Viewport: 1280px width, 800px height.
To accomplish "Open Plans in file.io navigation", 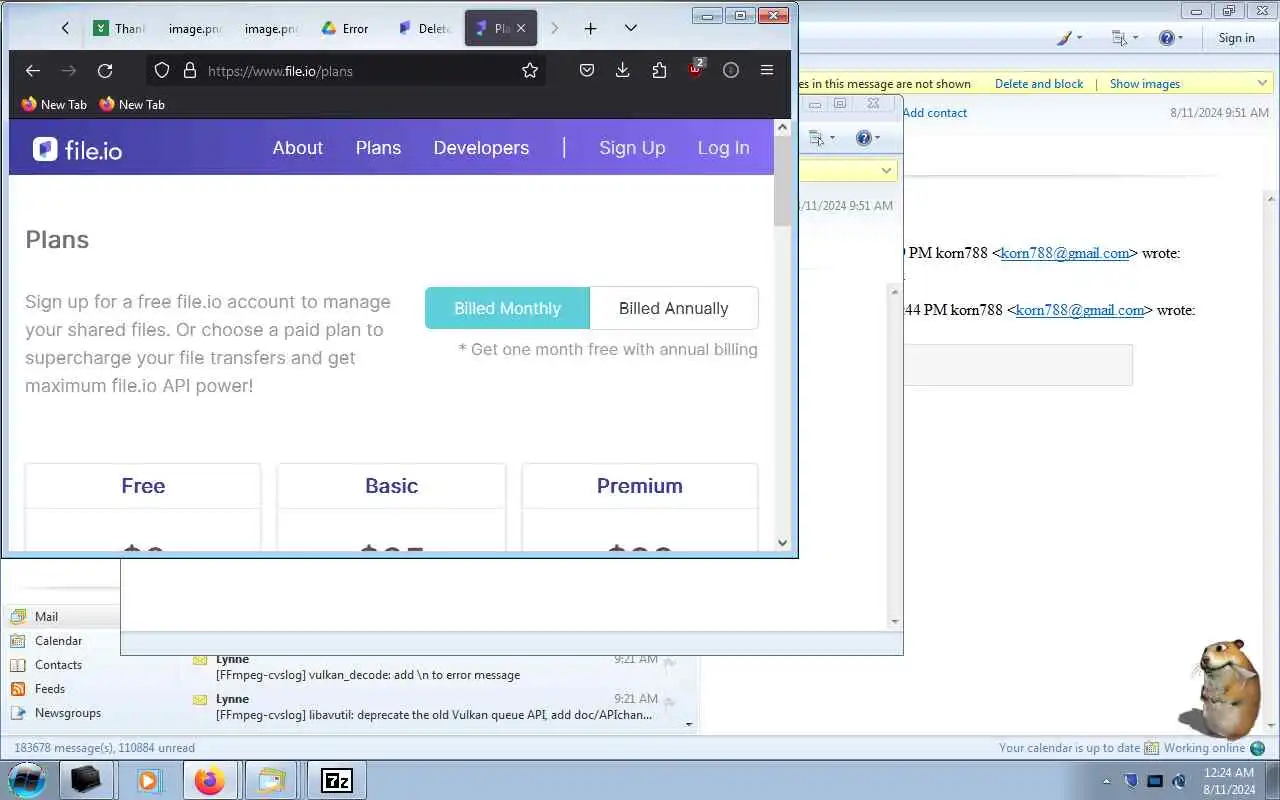I will [x=378, y=148].
